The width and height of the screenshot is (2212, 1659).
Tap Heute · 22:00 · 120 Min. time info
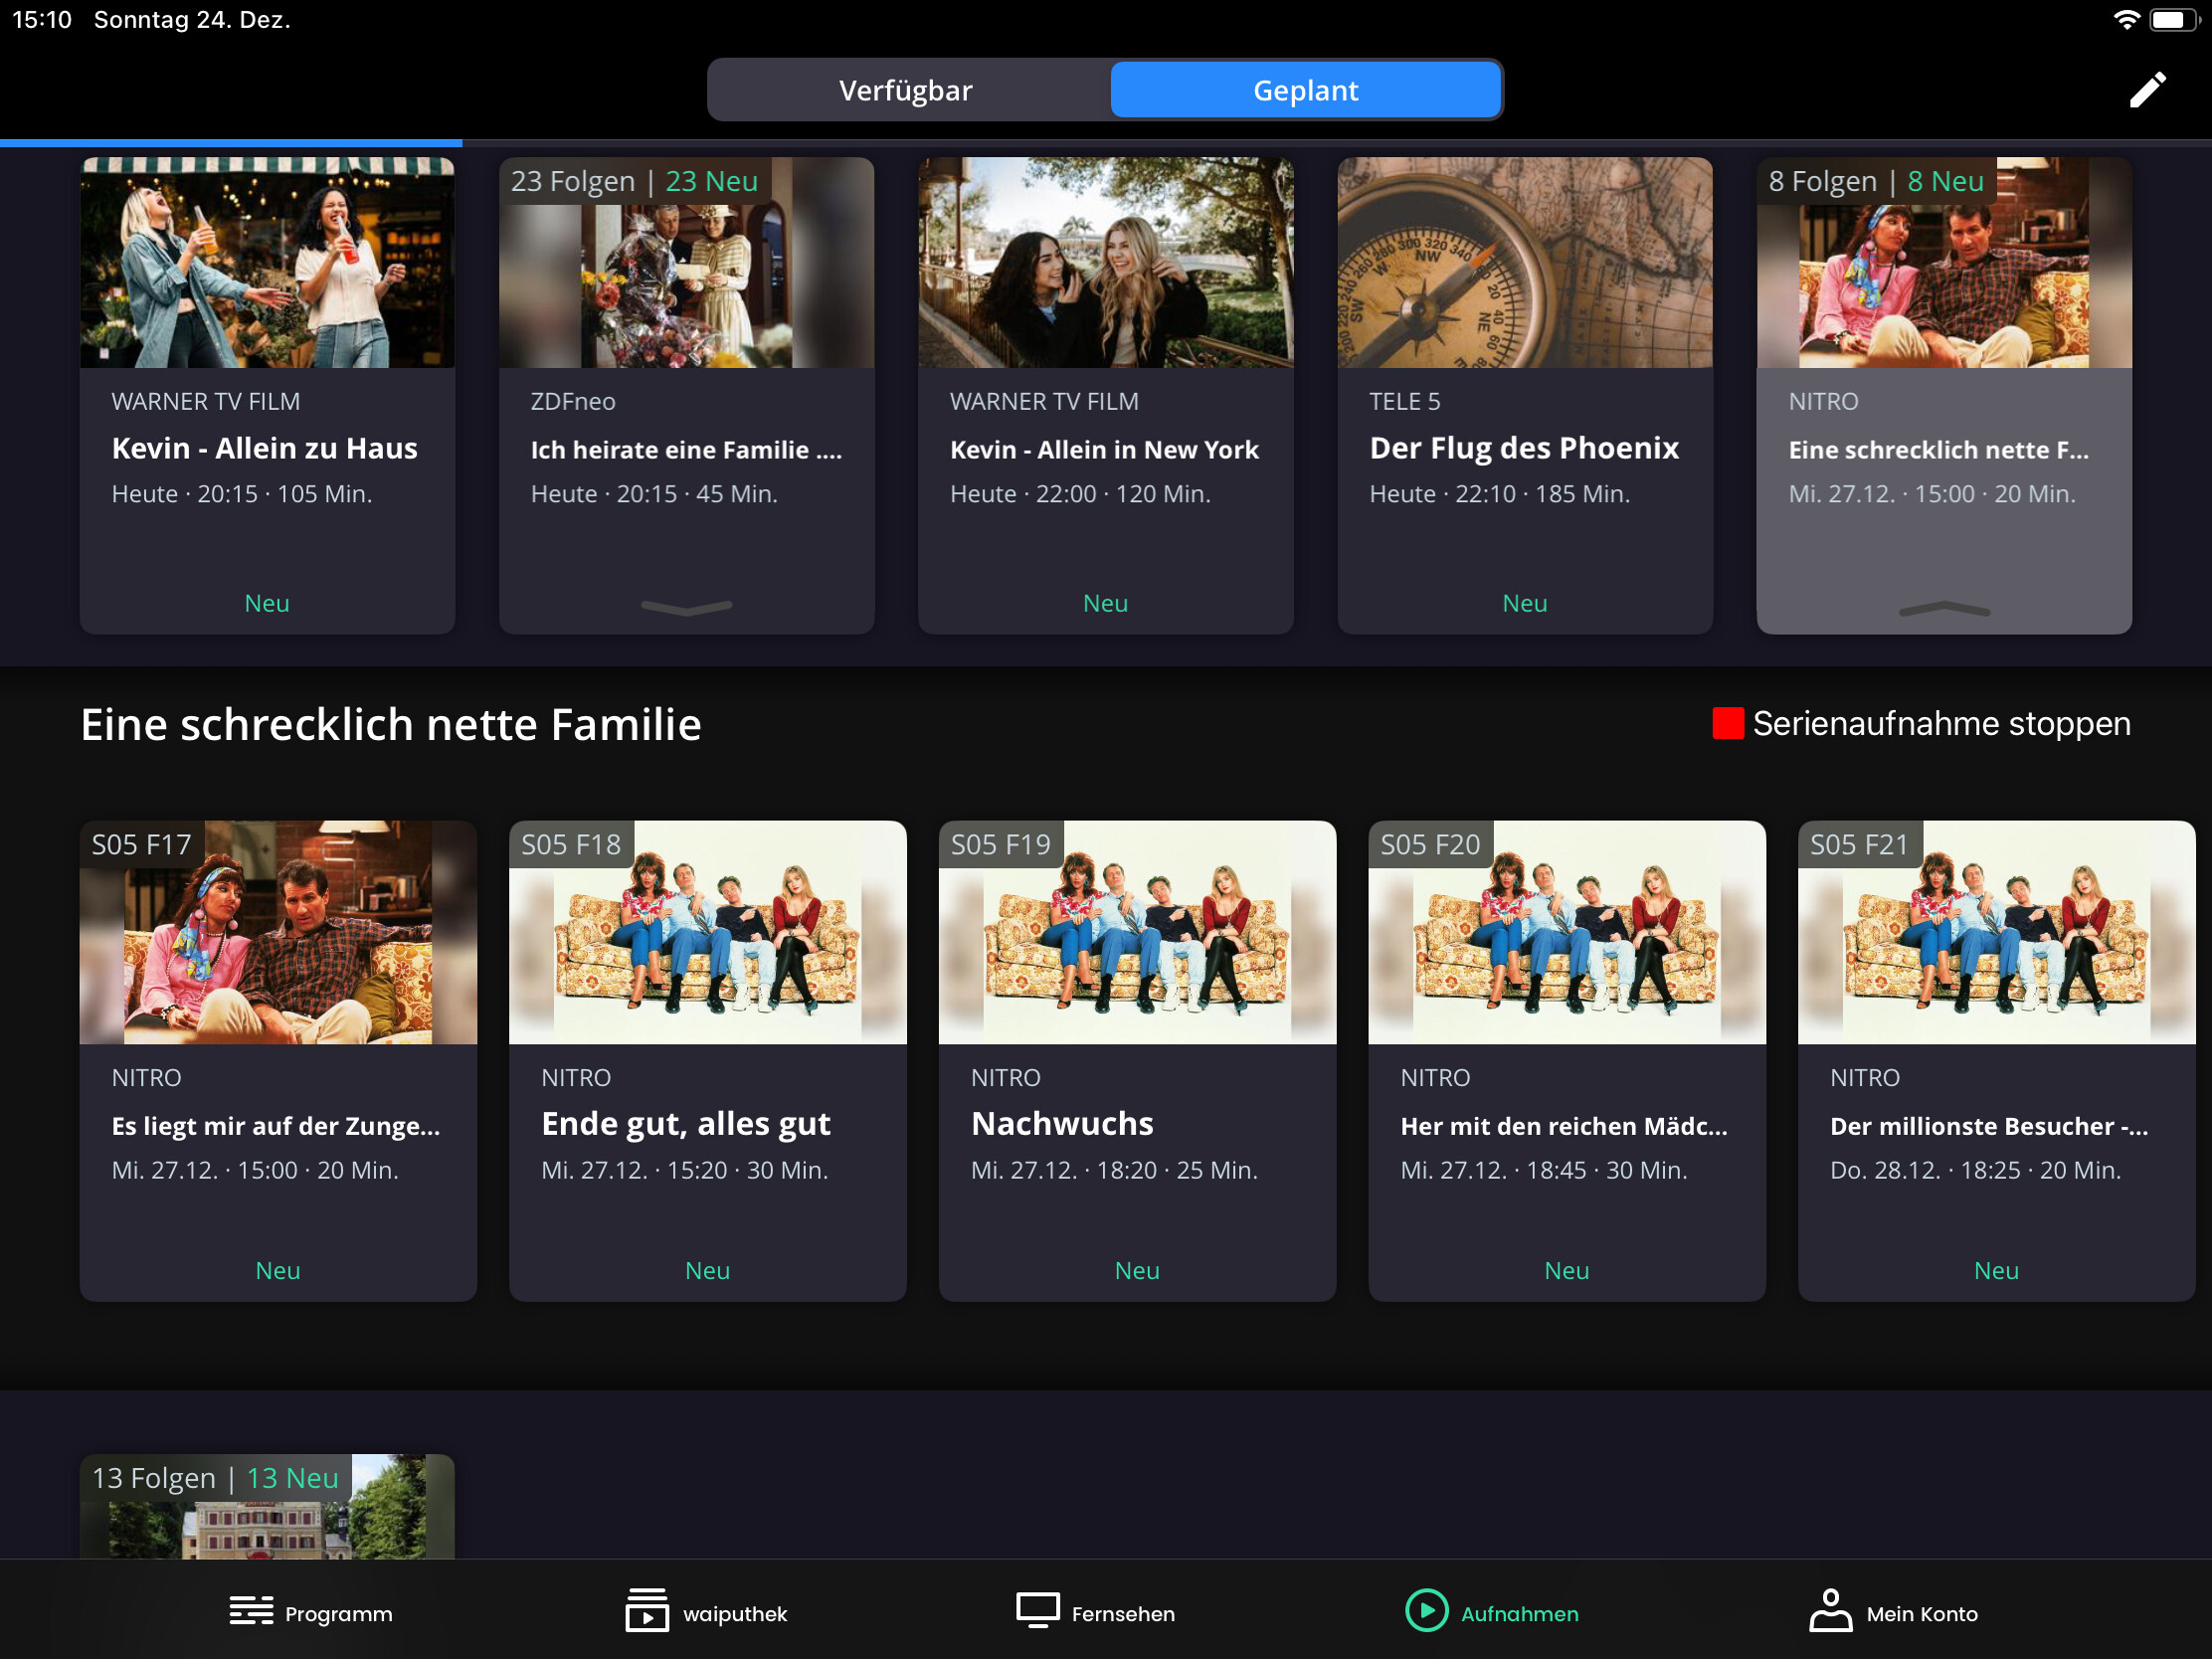coord(1080,494)
